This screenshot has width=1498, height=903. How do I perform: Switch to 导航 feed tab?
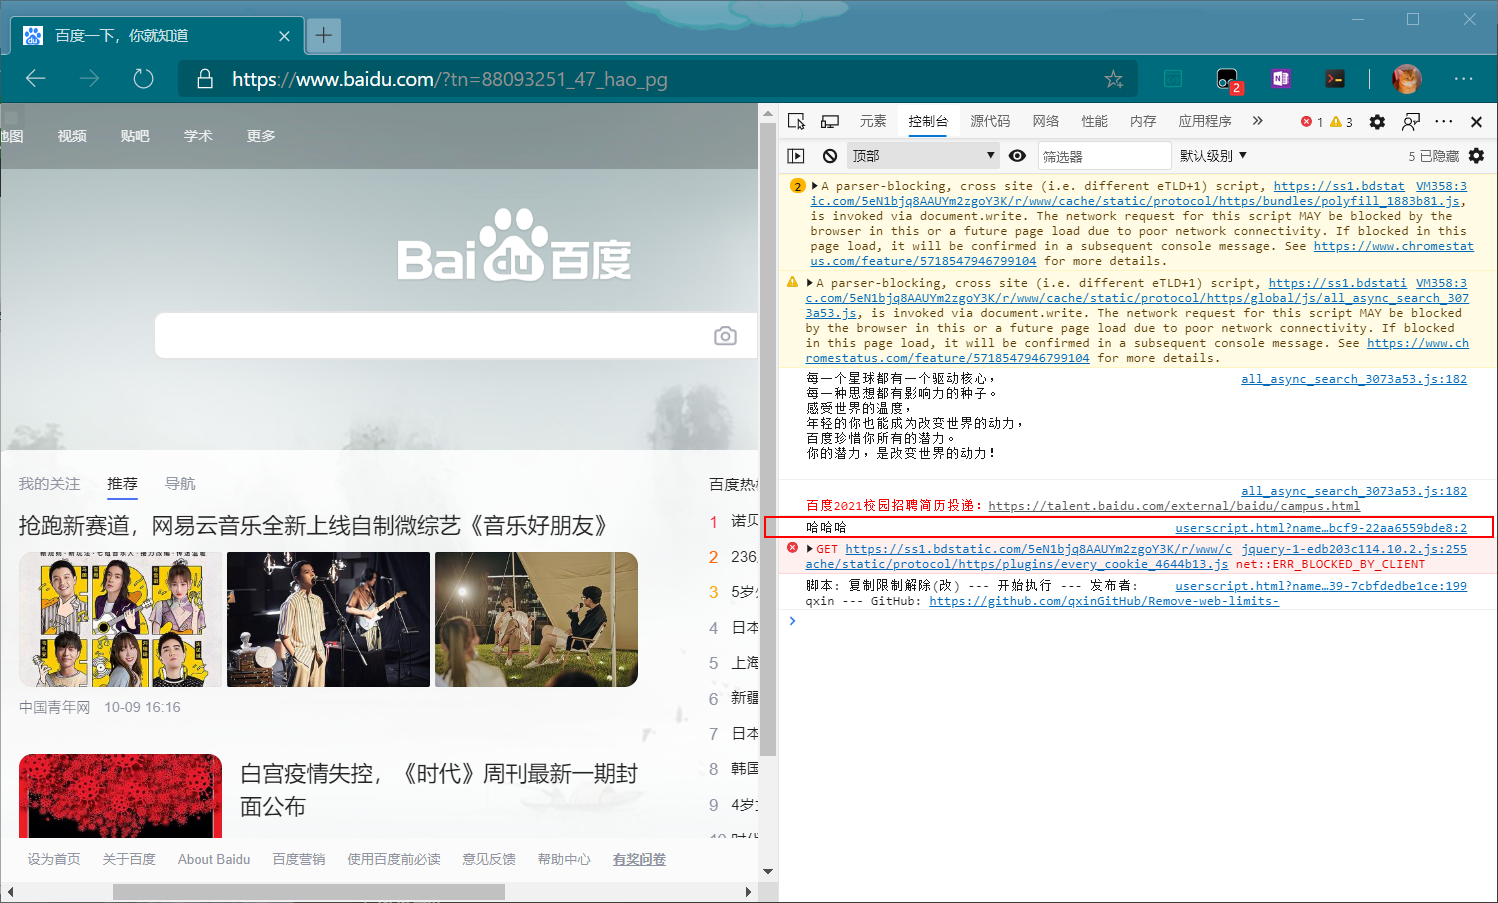[180, 484]
